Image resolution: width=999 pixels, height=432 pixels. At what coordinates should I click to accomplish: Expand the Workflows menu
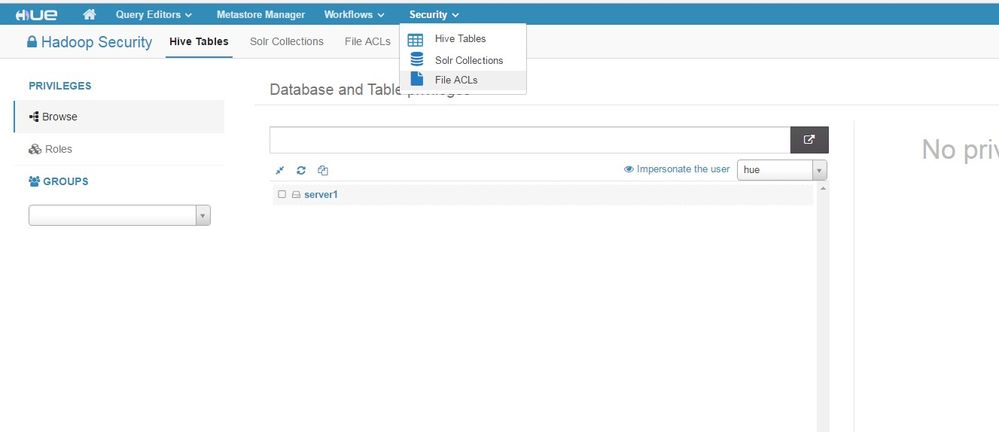tap(354, 14)
